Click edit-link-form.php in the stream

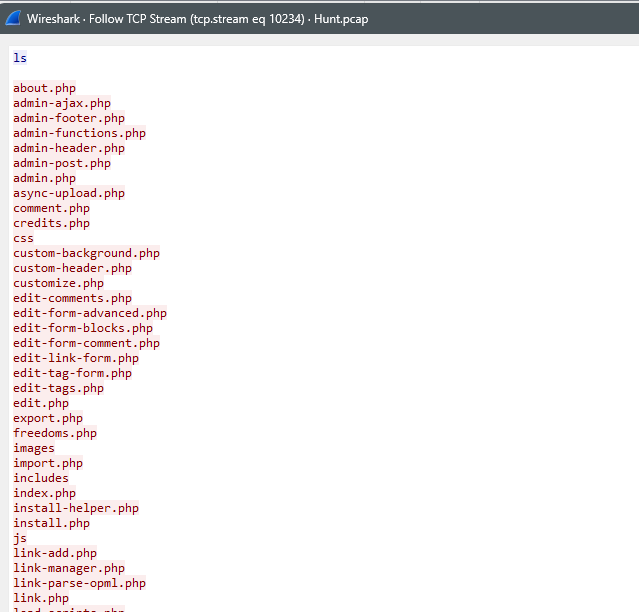coord(76,358)
